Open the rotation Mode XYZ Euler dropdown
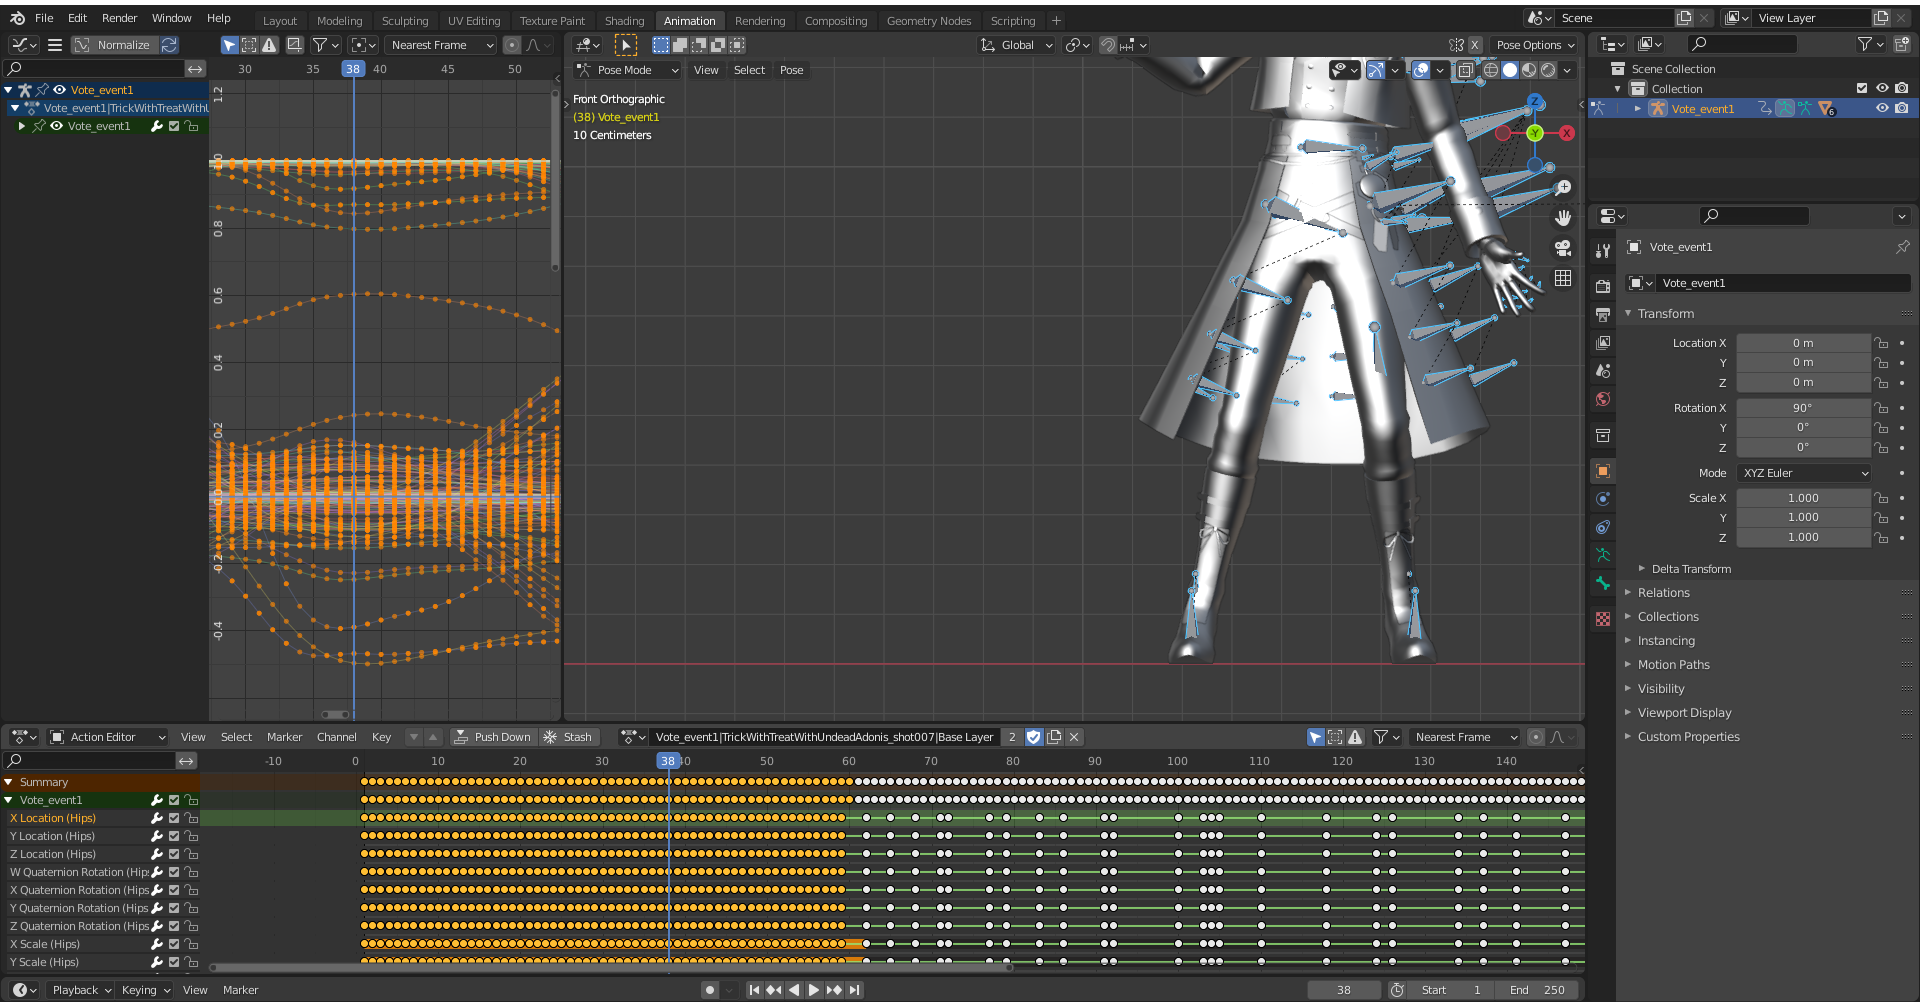The image size is (1920, 1002). click(1804, 473)
